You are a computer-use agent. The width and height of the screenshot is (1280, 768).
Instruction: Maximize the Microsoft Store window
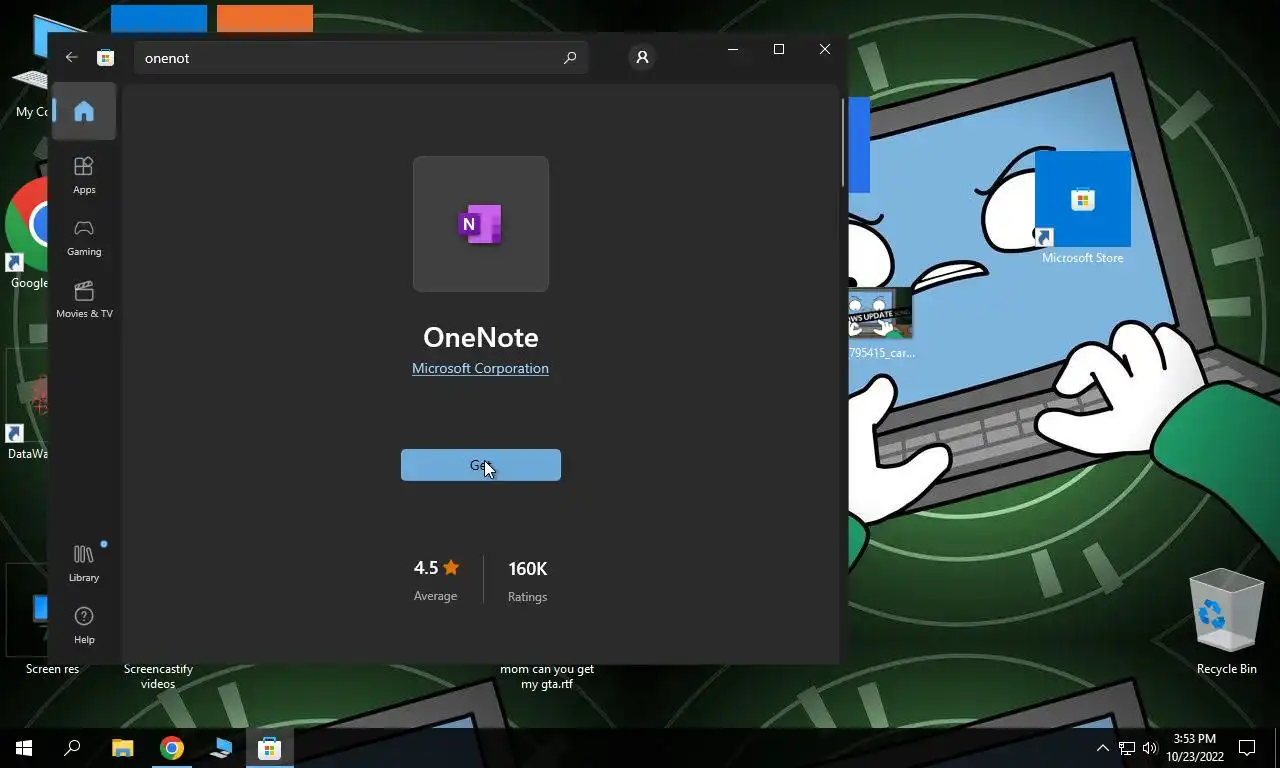[779, 49]
